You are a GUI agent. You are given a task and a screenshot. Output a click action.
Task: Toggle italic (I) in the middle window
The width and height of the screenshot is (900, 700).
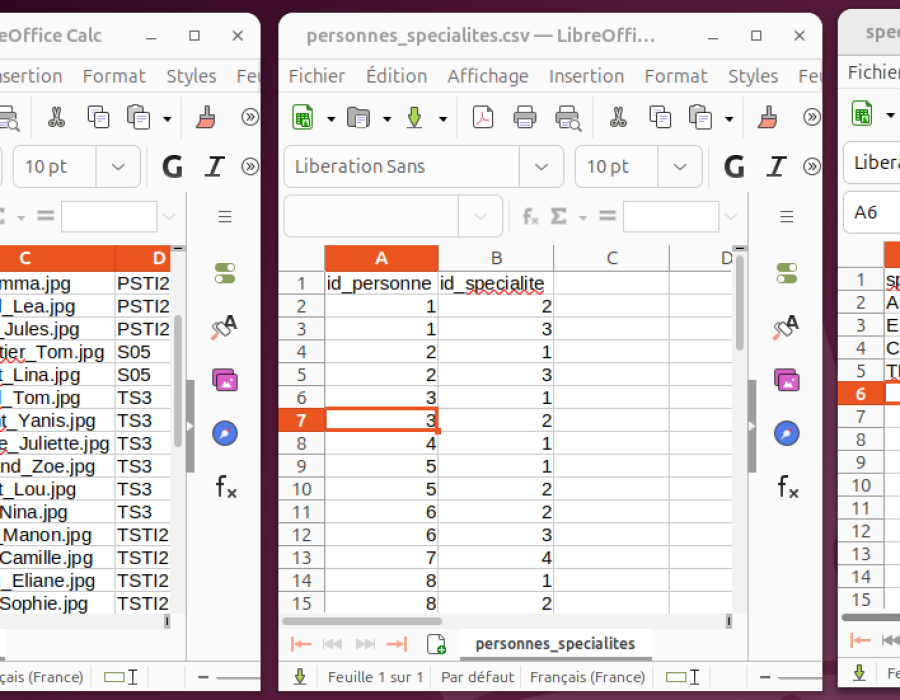click(x=776, y=167)
